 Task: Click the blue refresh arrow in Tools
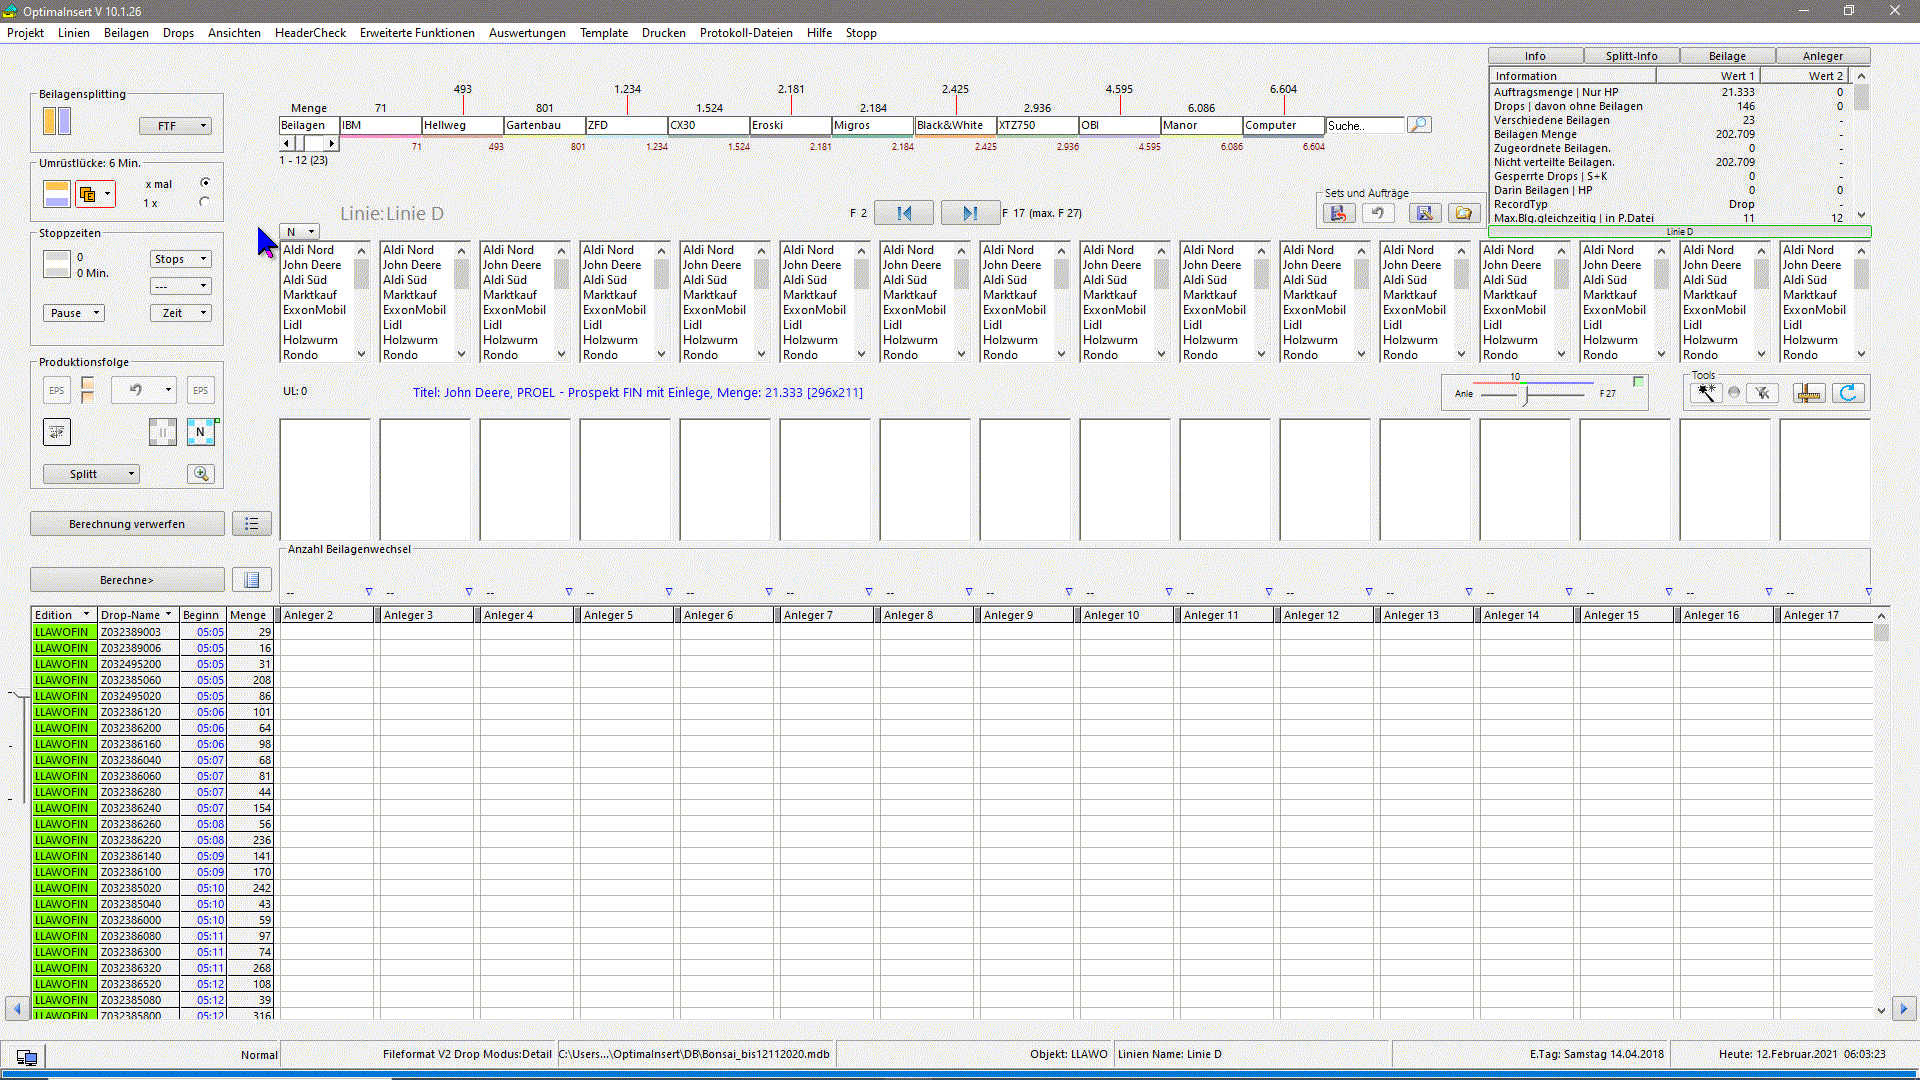click(1848, 393)
